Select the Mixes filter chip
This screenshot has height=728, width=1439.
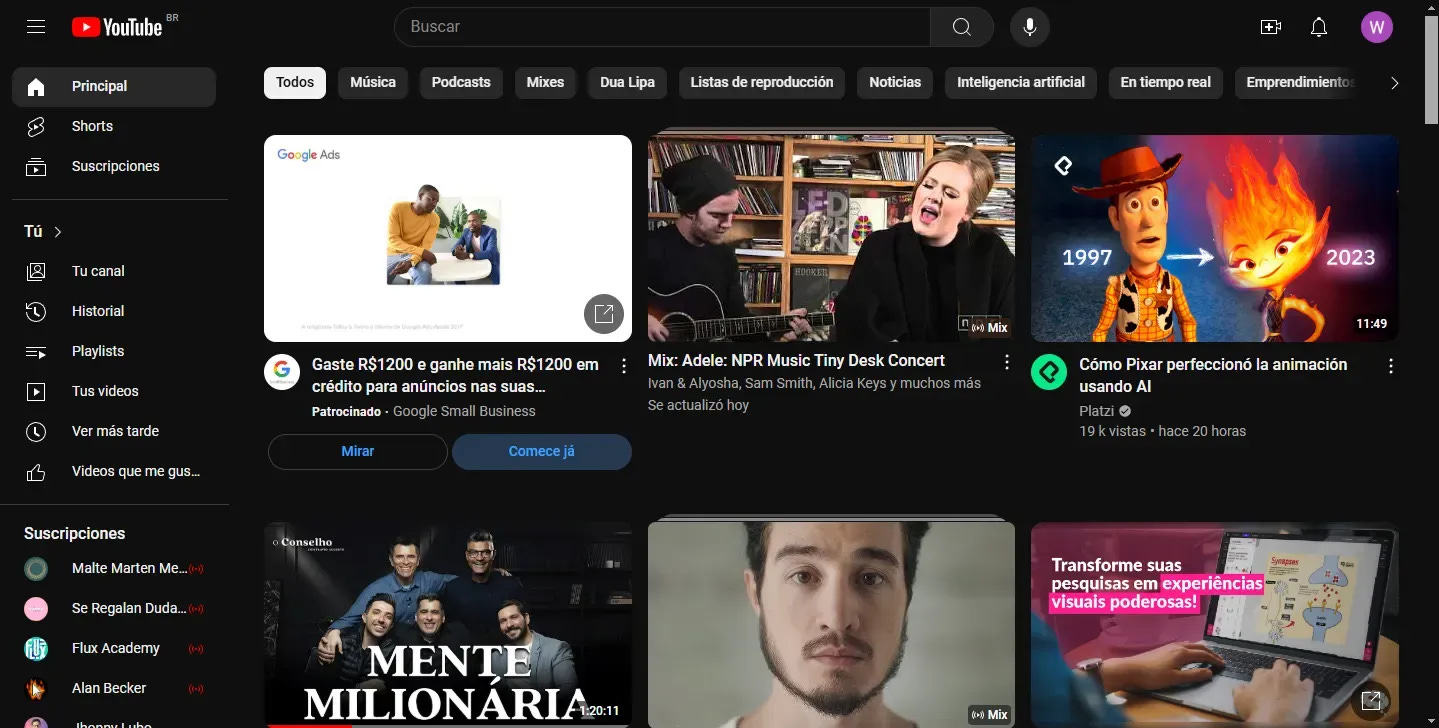pyautogui.click(x=545, y=83)
